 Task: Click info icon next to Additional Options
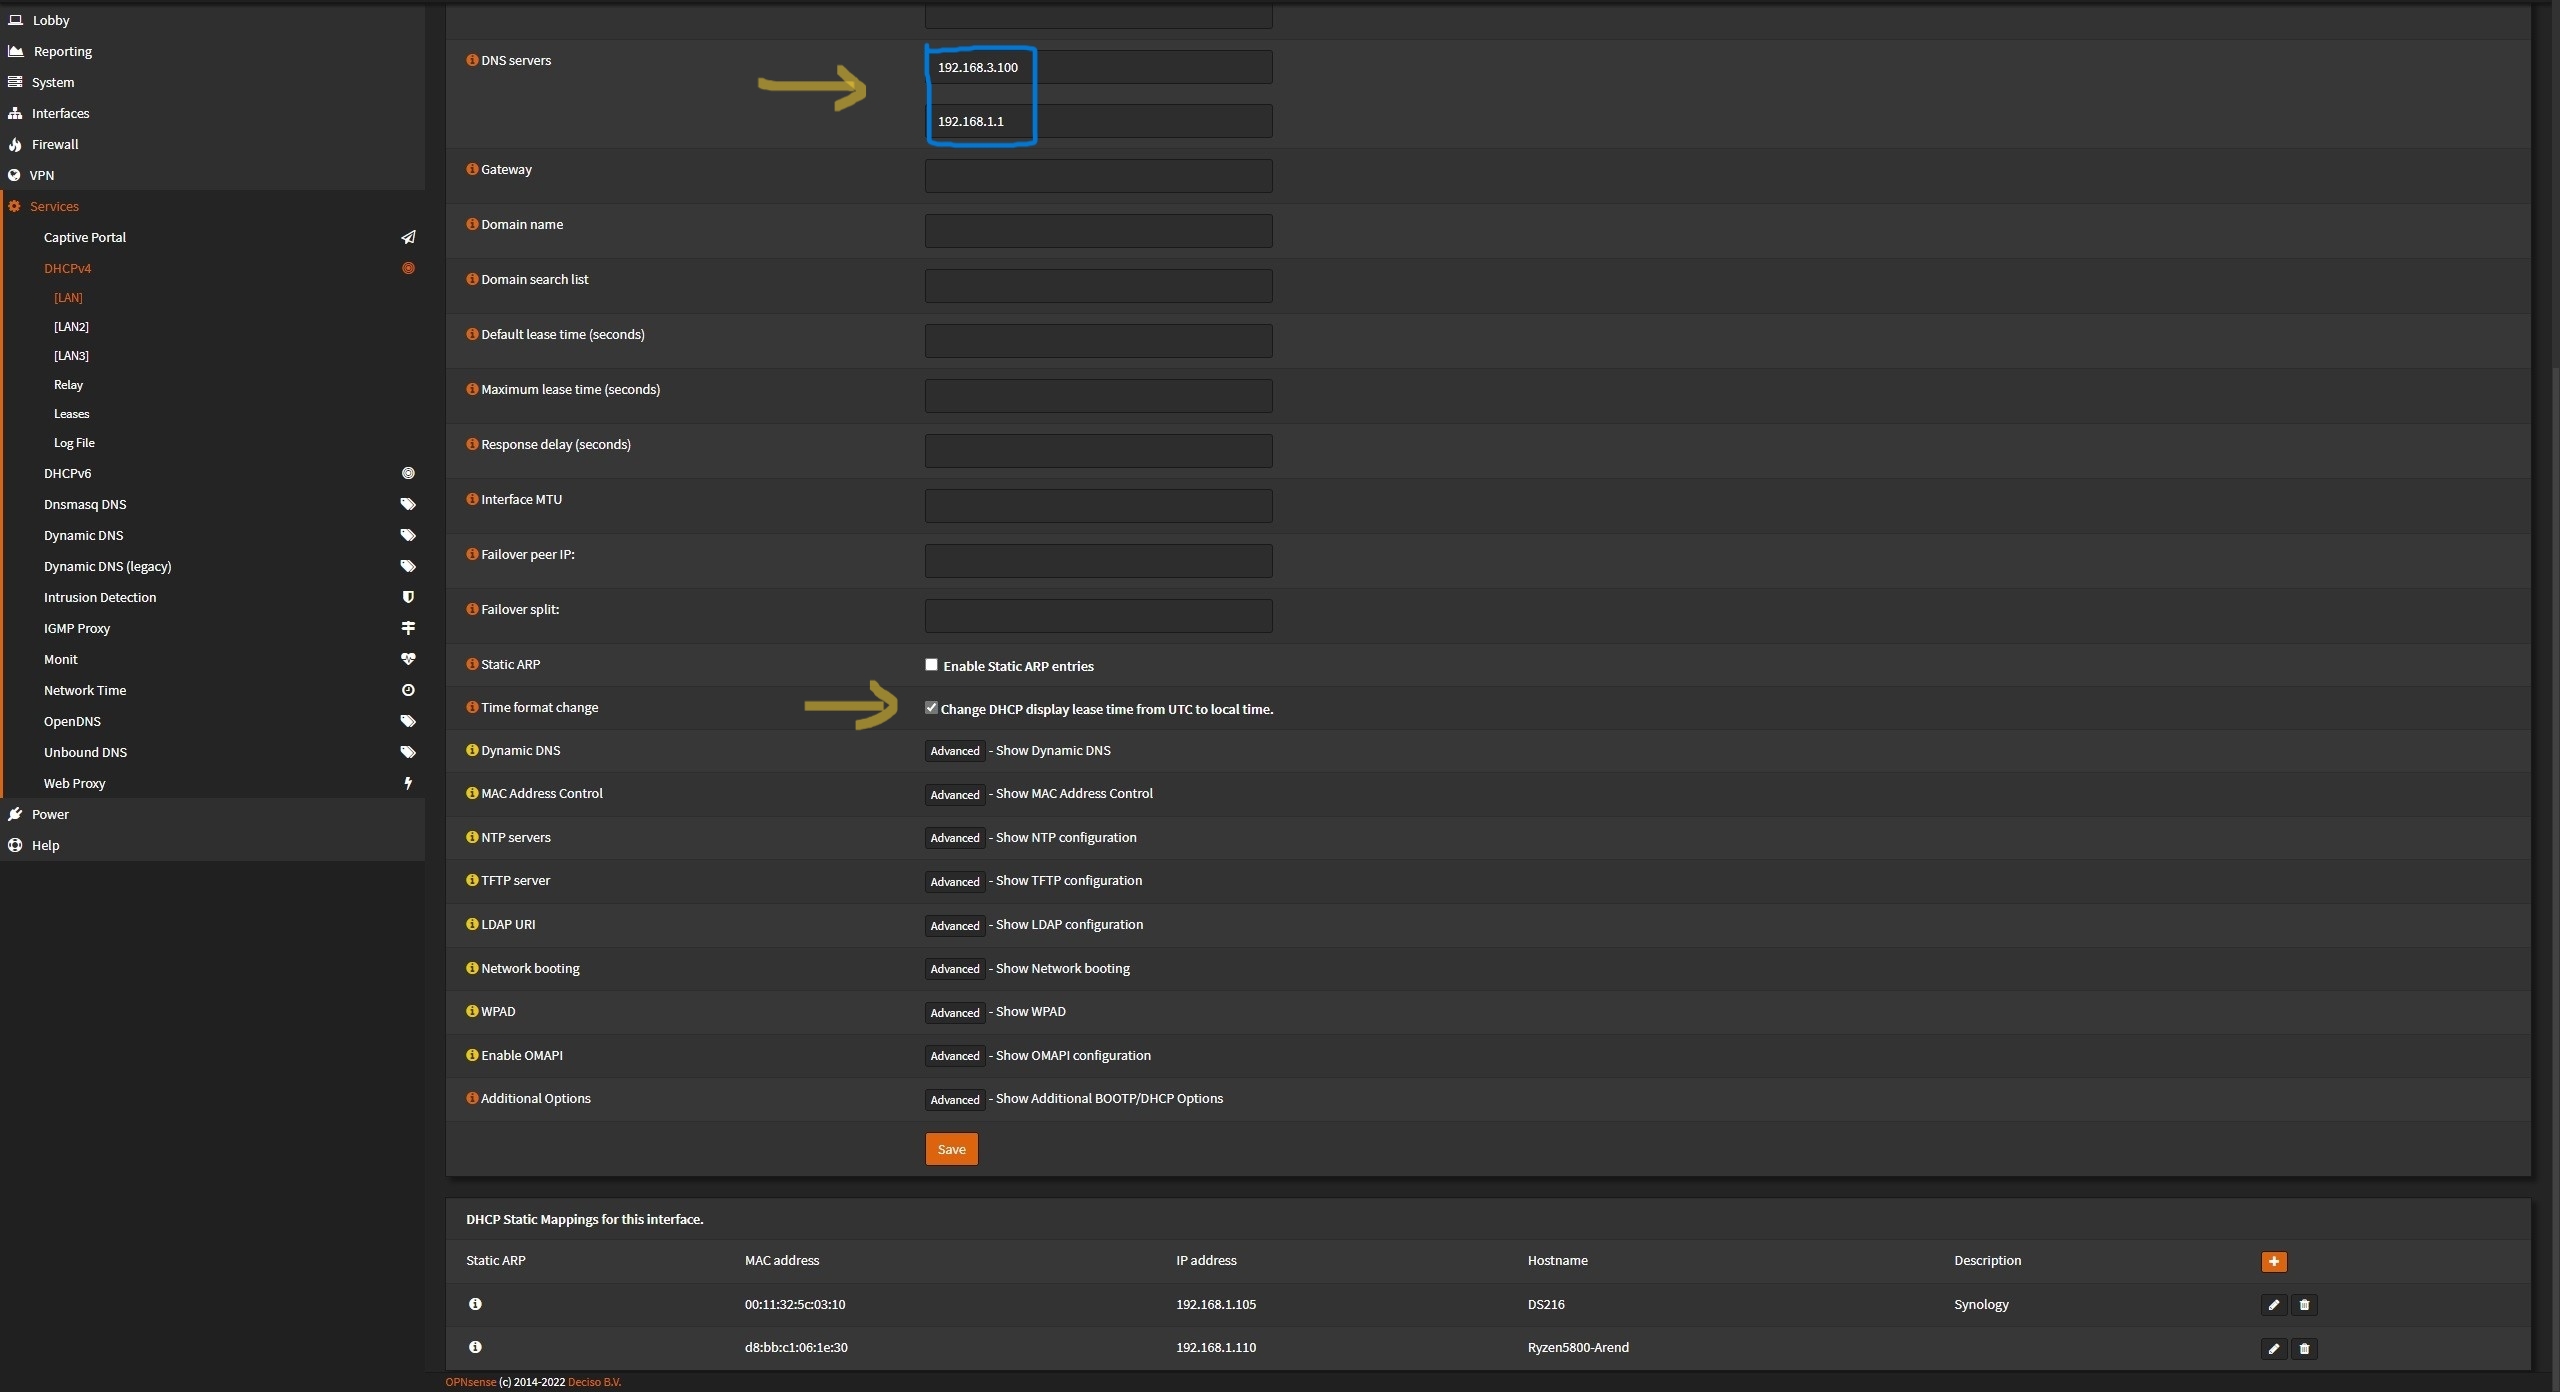click(x=472, y=1098)
